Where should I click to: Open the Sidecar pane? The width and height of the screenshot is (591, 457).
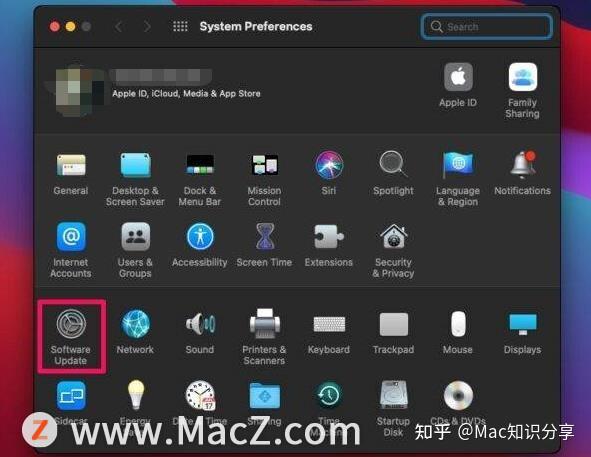(x=71, y=396)
